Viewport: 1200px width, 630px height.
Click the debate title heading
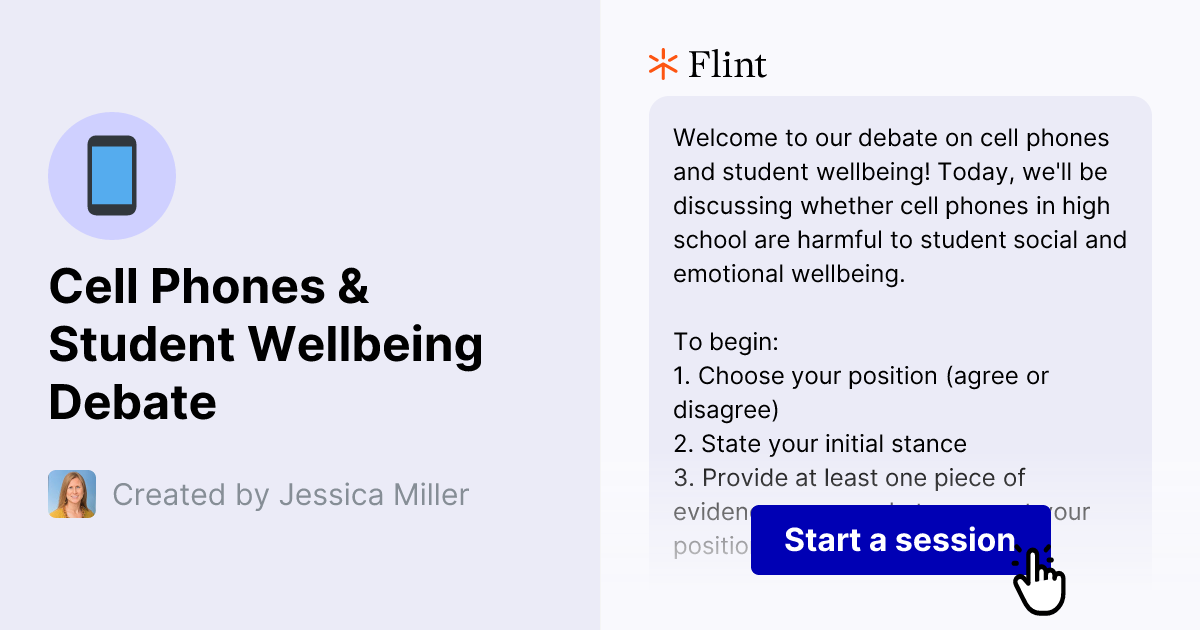coord(266,345)
